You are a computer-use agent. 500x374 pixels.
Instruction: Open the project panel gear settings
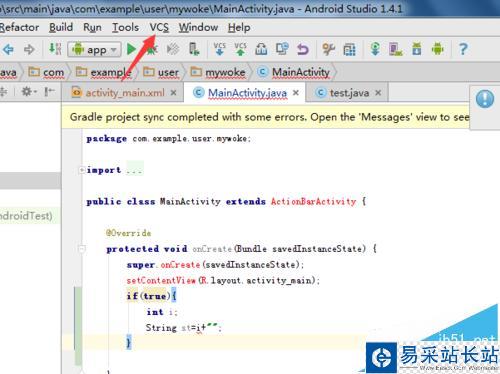click(x=29, y=91)
